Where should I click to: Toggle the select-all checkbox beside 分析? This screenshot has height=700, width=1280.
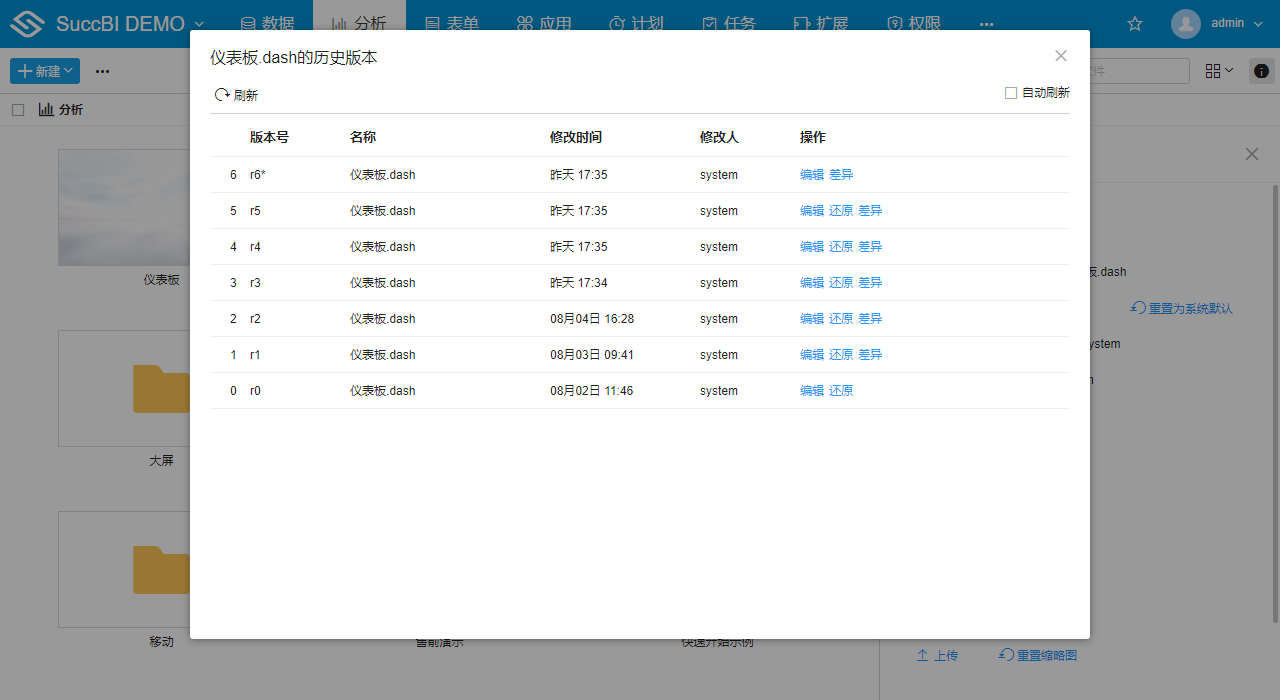(x=18, y=110)
